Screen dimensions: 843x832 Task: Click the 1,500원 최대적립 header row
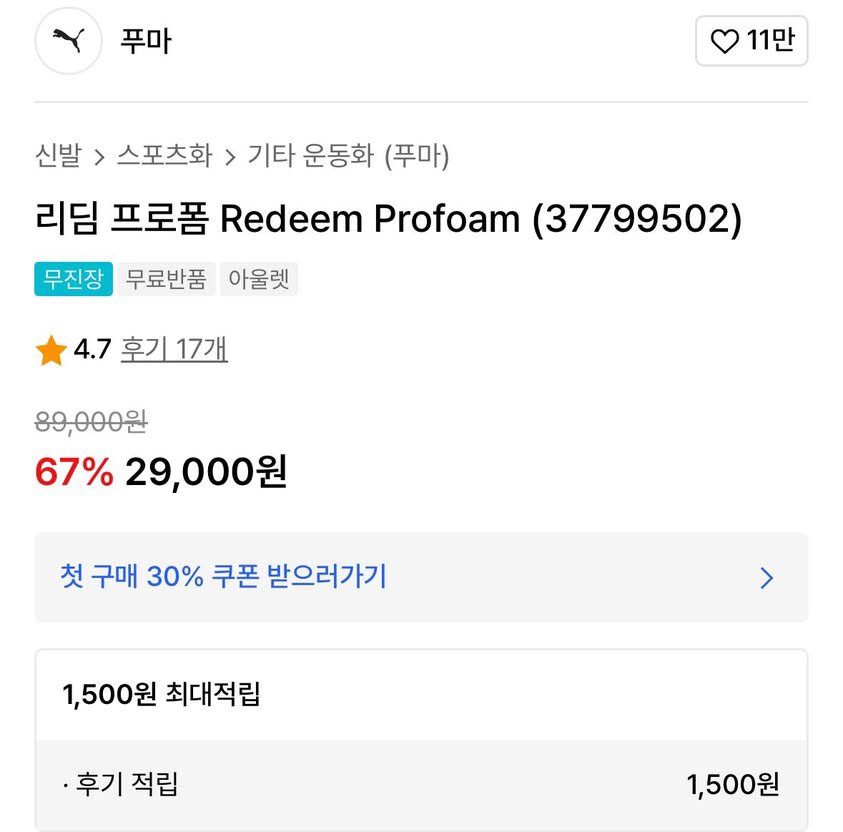(421, 694)
